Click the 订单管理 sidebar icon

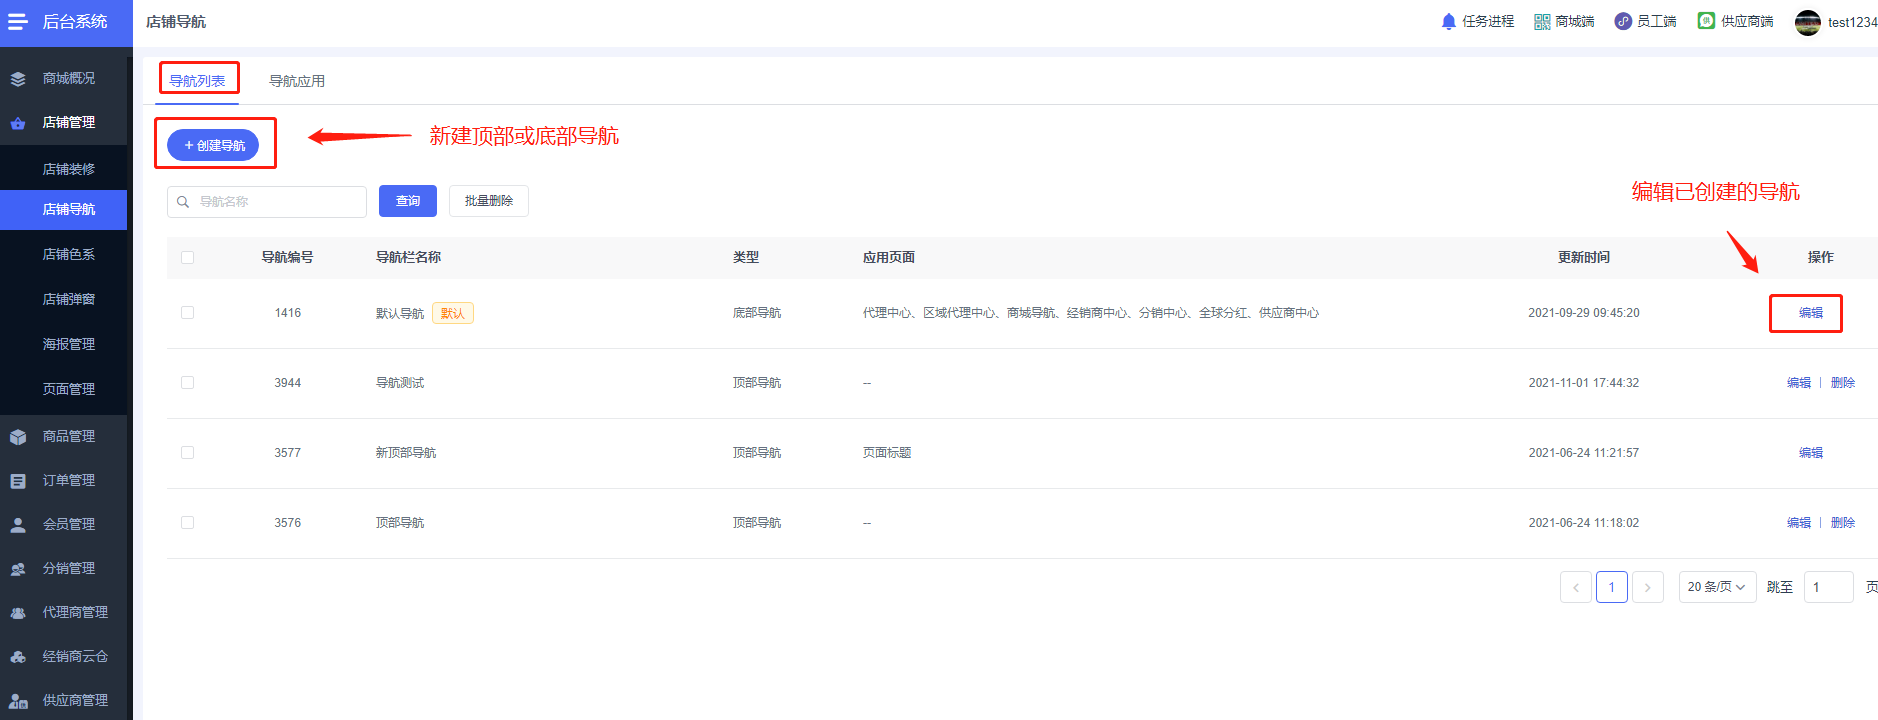pos(18,481)
